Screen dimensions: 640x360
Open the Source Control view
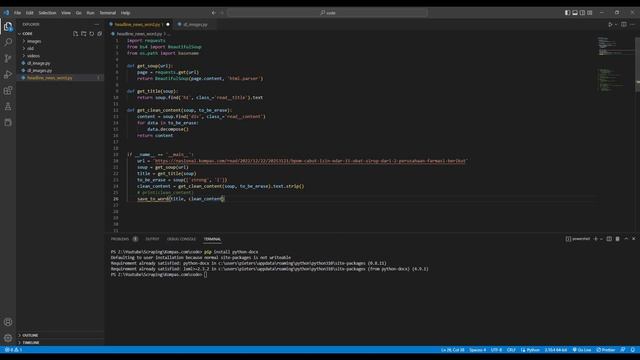click(8, 58)
